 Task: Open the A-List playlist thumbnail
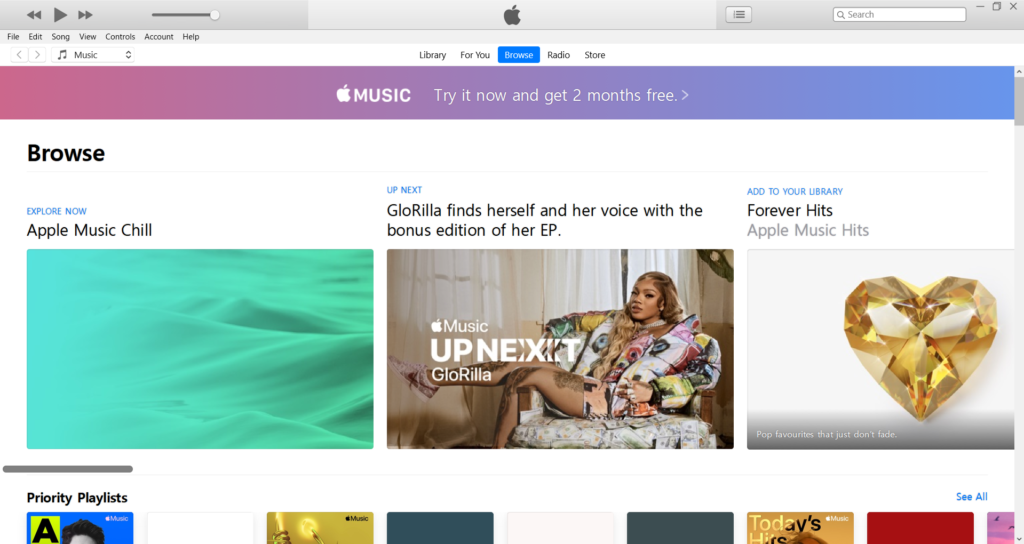pyautogui.click(x=80, y=528)
